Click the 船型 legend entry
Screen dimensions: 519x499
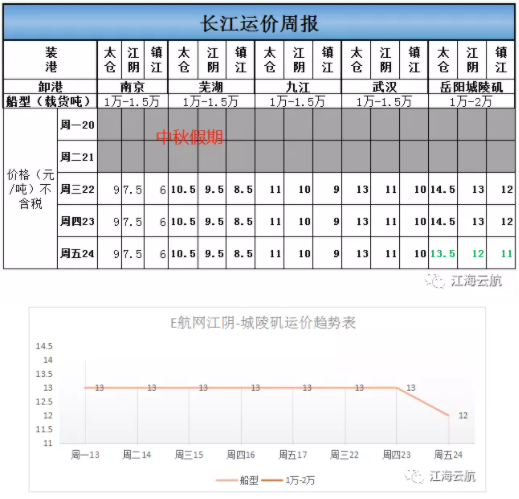[x=237, y=480]
